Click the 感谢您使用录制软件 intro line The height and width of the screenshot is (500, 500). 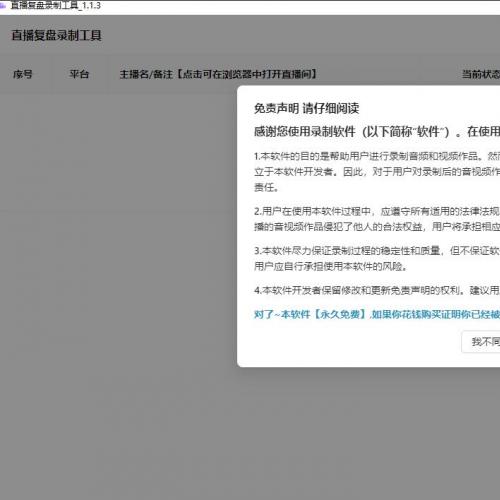(377, 132)
